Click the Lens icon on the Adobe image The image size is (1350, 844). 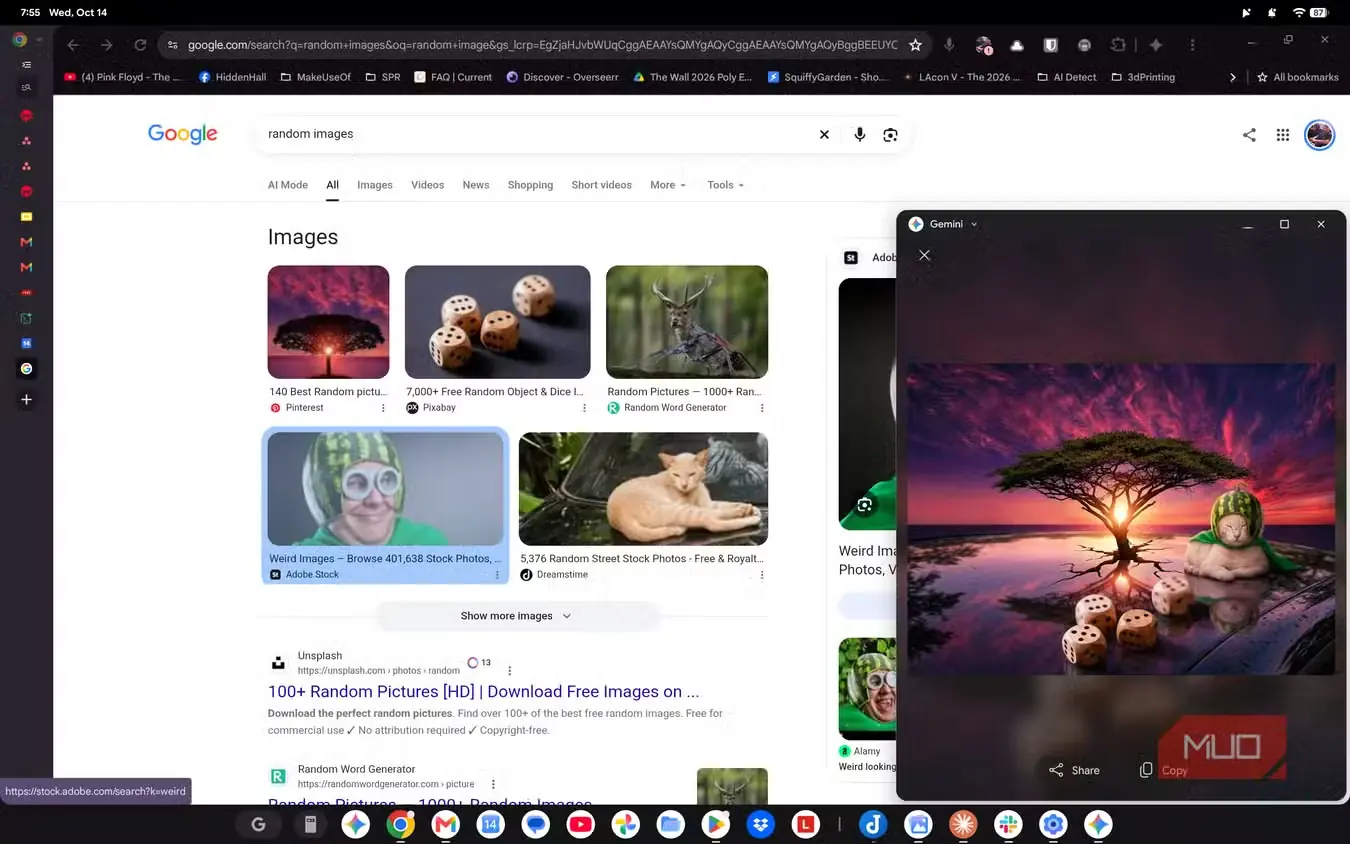(x=864, y=505)
